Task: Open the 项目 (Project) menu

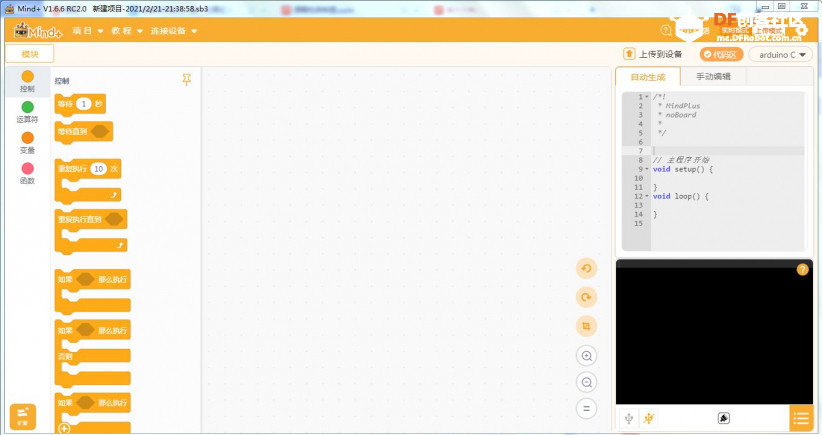Action: pos(88,31)
